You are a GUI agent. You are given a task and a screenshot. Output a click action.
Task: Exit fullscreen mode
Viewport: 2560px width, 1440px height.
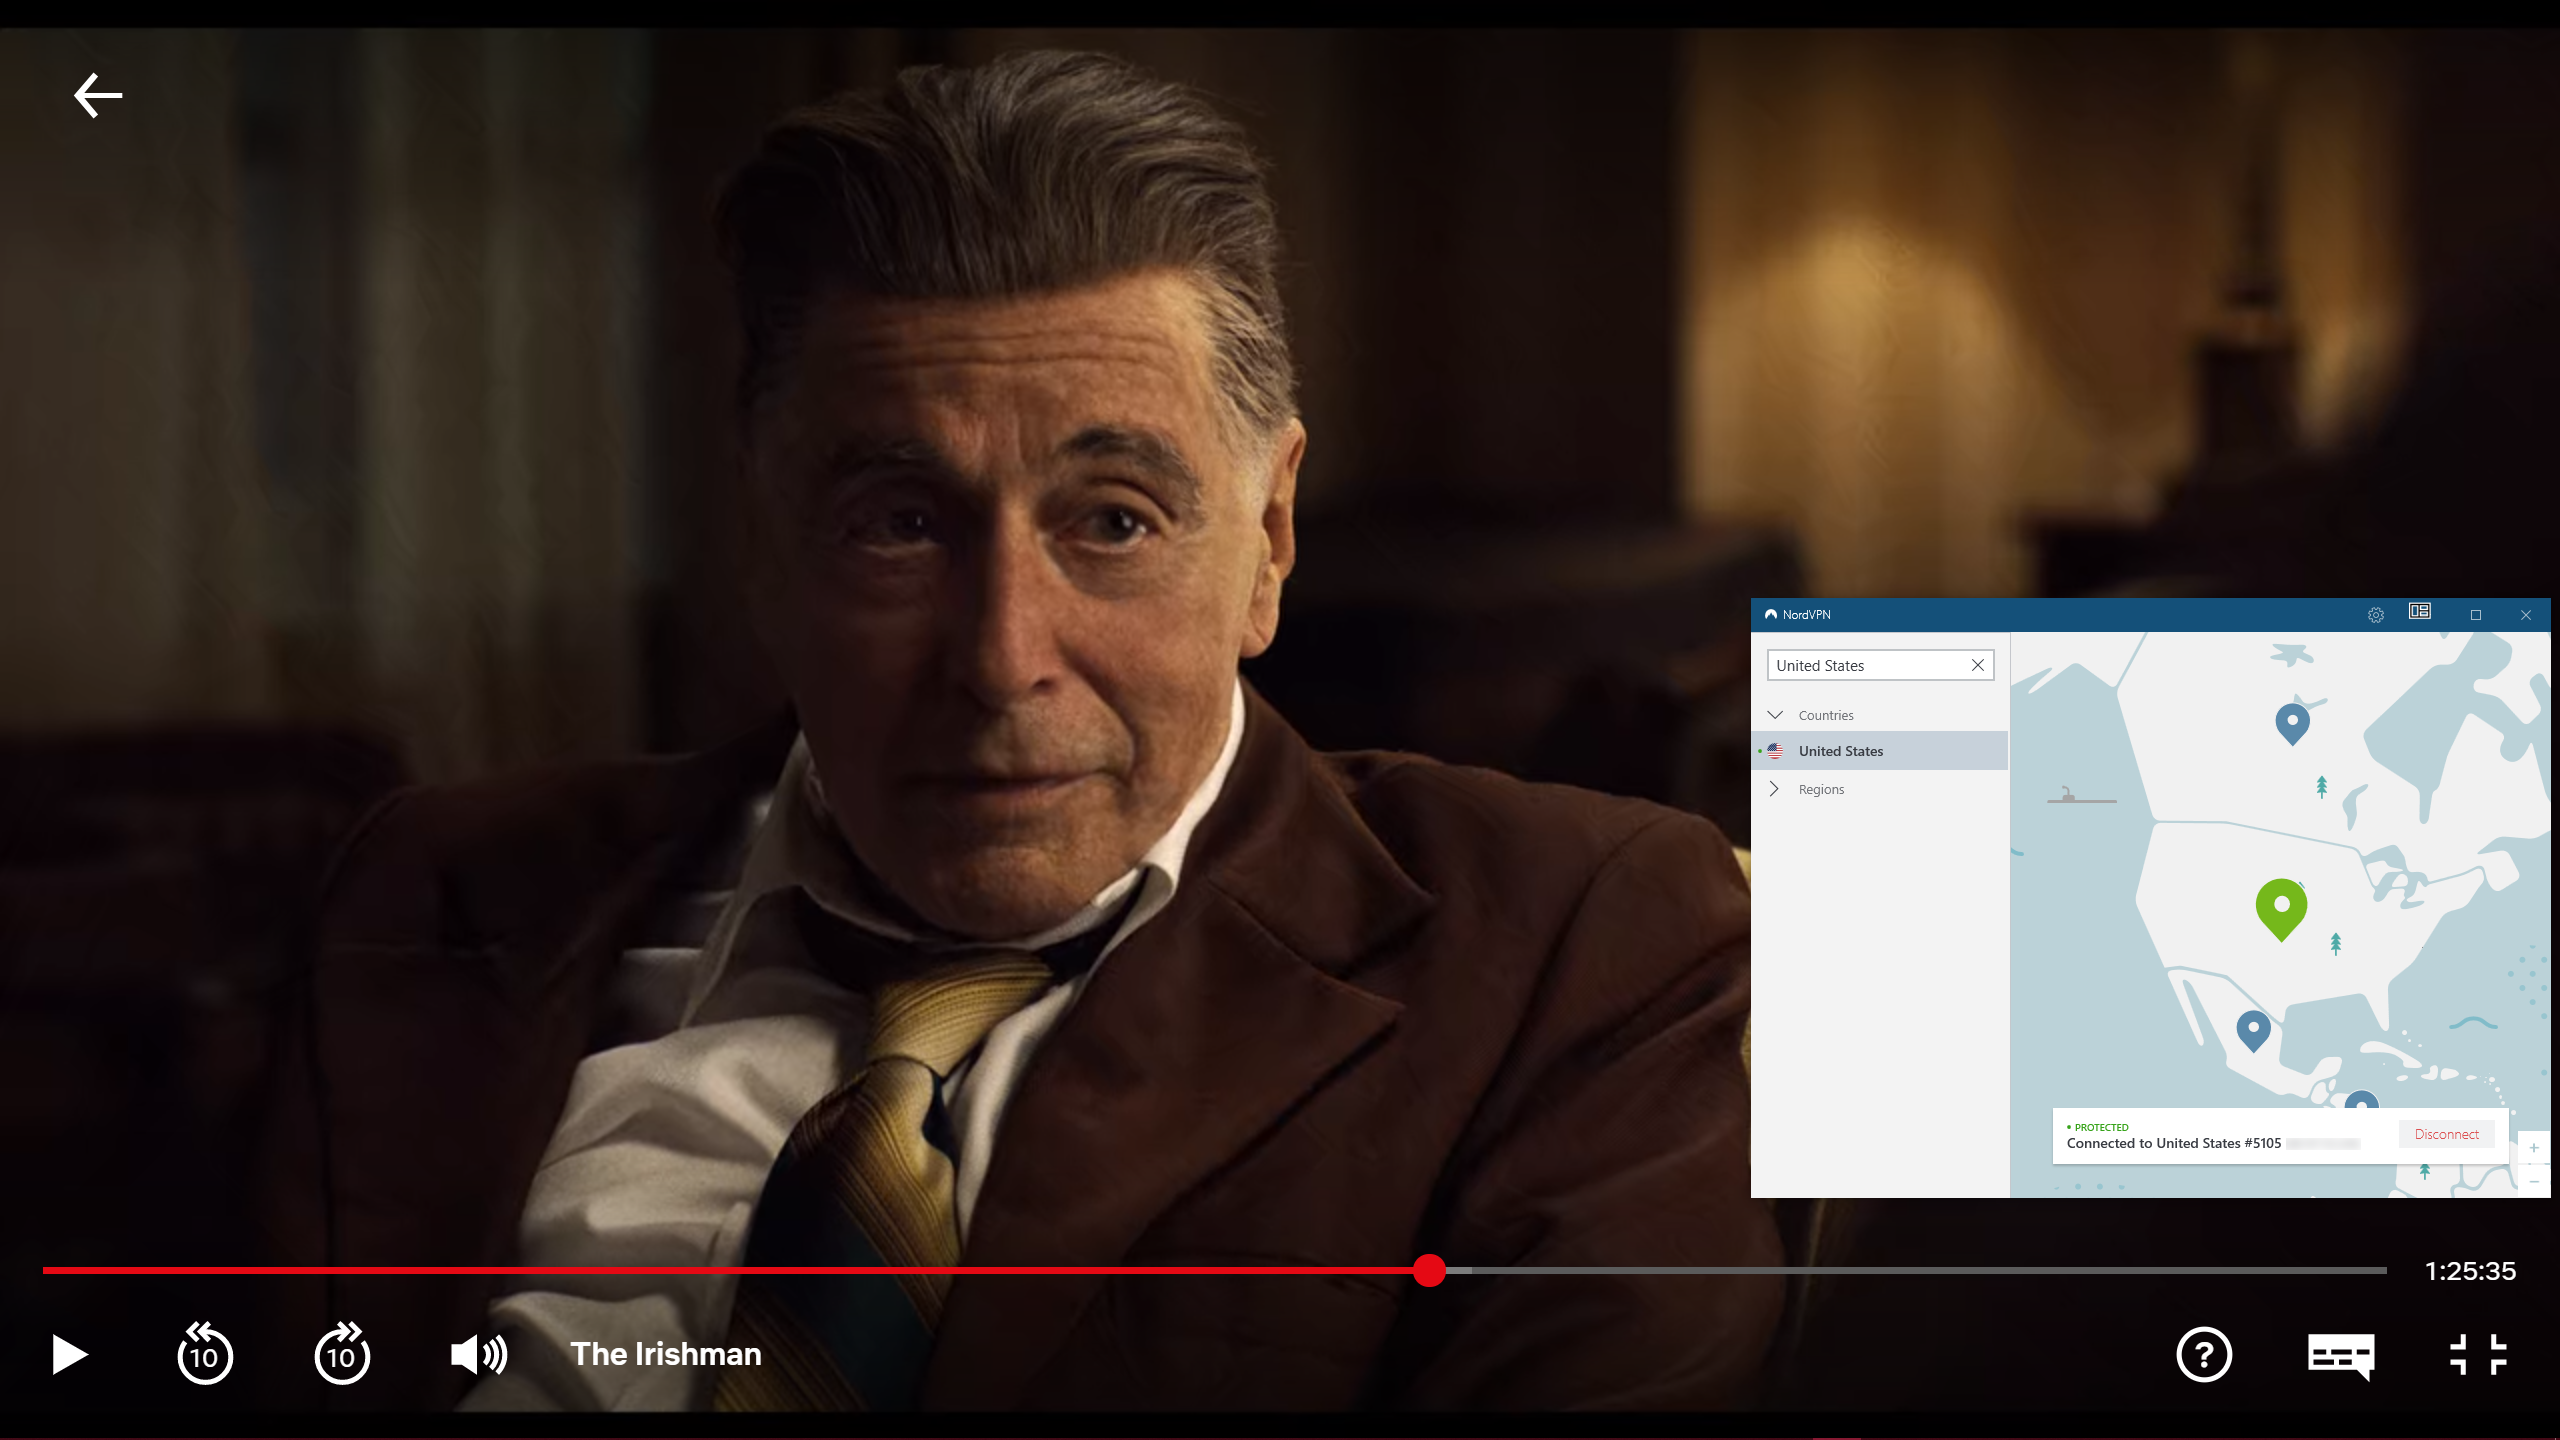(2478, 1355)
